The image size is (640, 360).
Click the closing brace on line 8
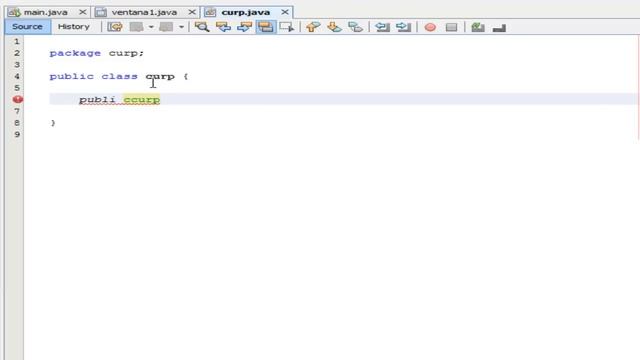pyautogui.click(x=53, y=123)
